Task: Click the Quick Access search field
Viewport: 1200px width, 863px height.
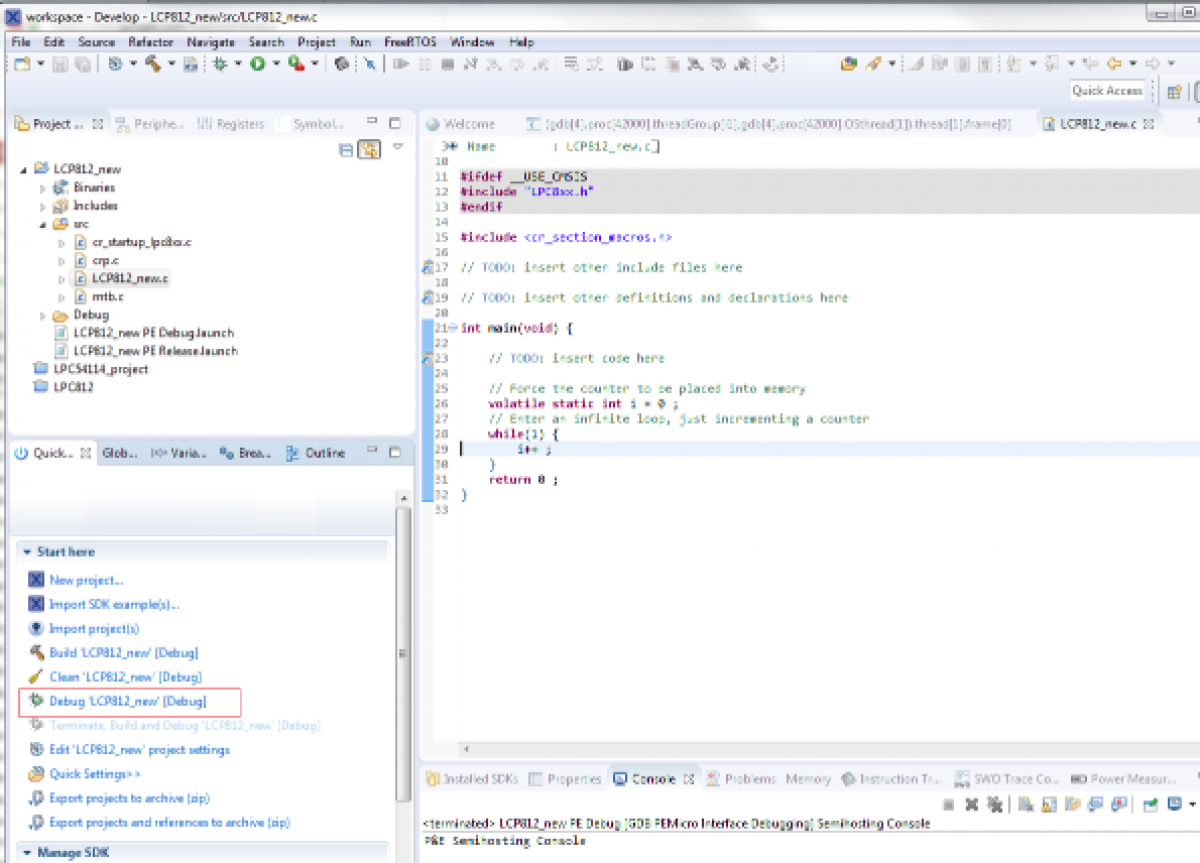Action: coord(1106,91)
